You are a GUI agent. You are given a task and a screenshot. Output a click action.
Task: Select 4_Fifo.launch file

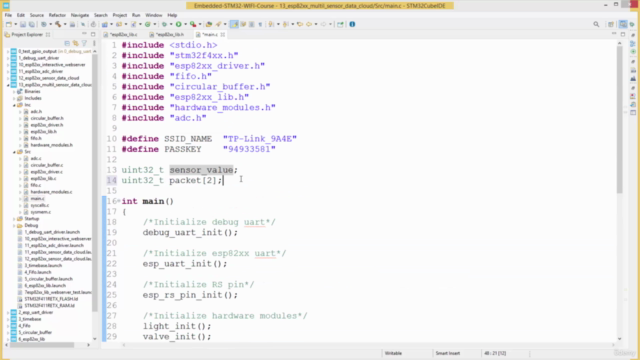point(38,272)
